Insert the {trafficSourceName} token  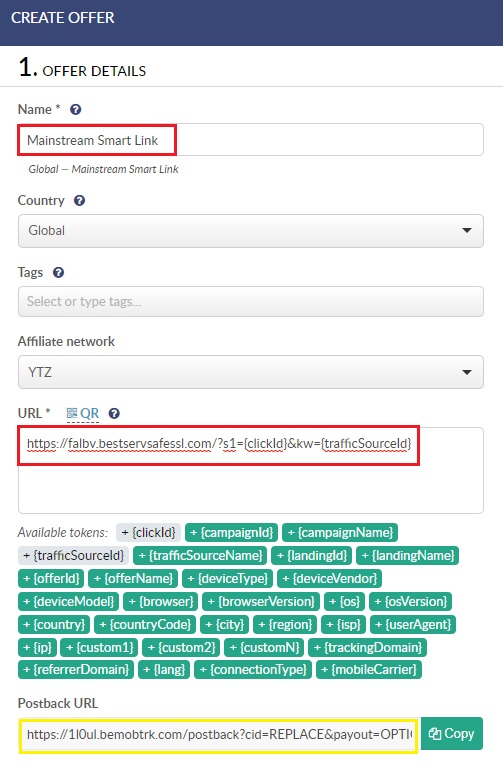(200, 555)
